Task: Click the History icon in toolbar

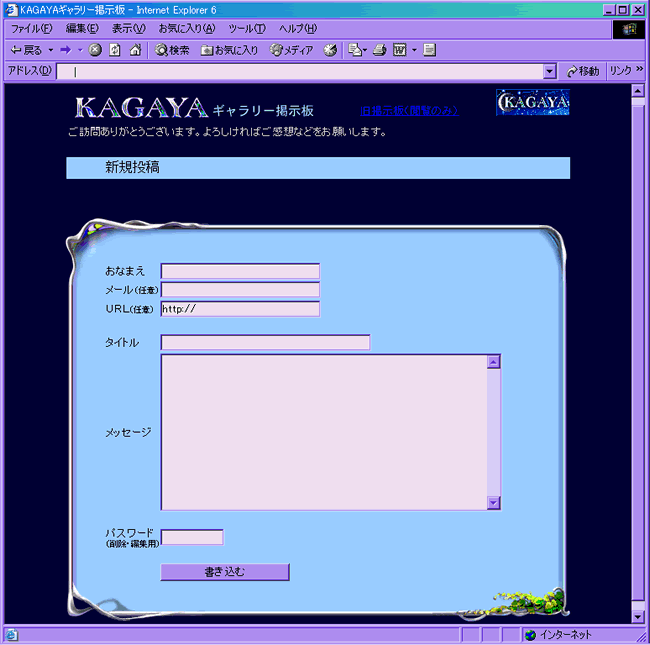Action: tap(330, 50)
